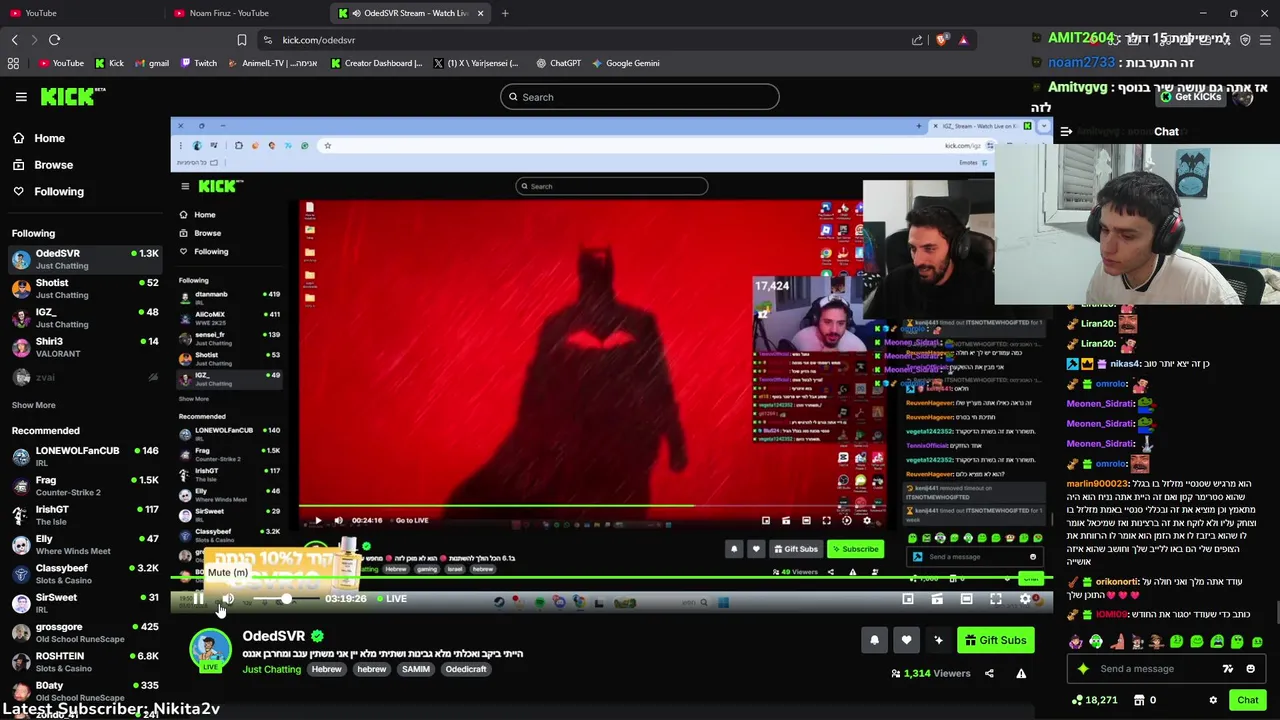
Task: Open the OdedSVR channel in the Following list
Action: 85,259
